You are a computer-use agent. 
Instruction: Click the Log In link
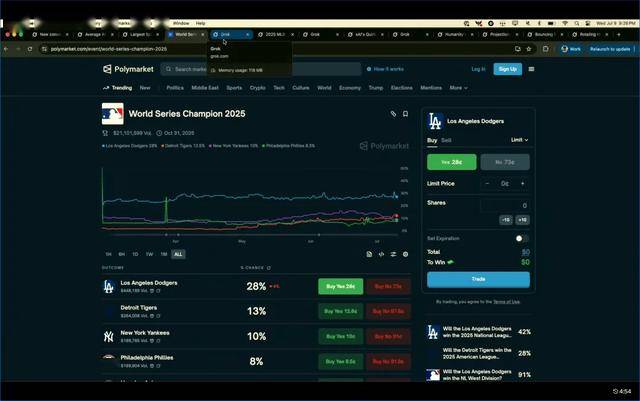click(x=478, y=69)
